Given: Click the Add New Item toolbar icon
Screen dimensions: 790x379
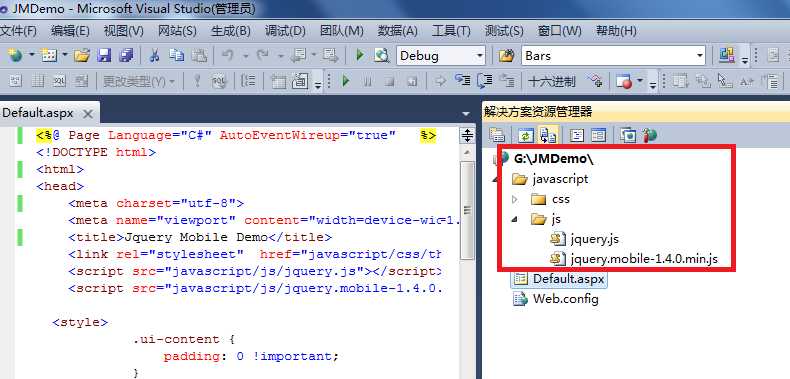Looking at the screenshot, I should point(49,55).
